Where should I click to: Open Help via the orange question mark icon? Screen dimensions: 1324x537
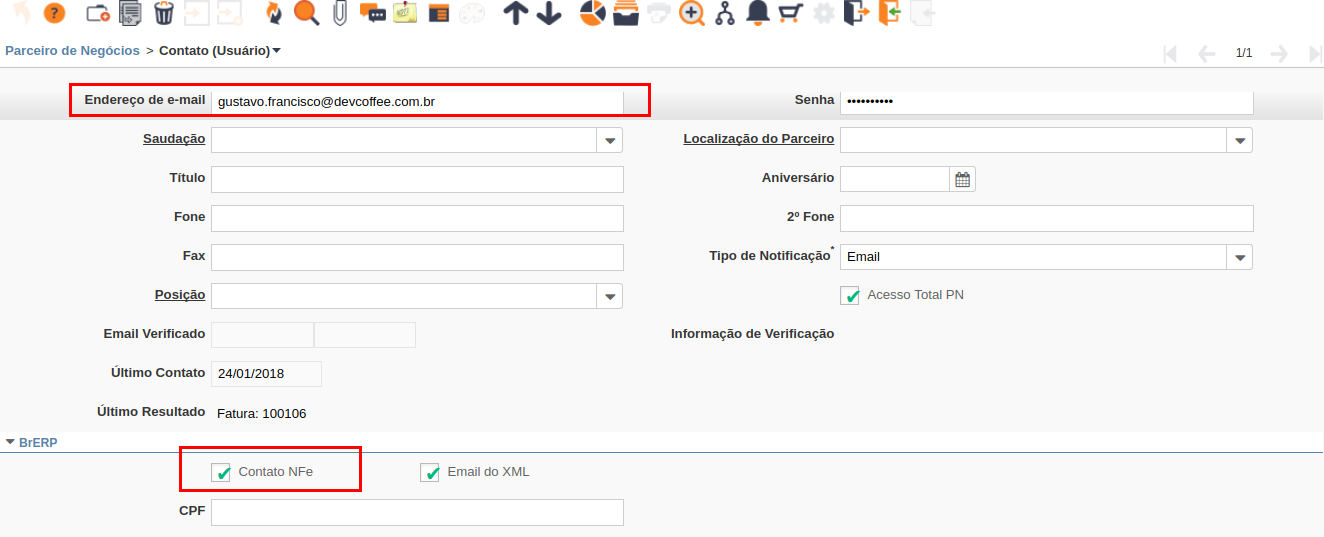pyautogui.click(x=54, y=13)
